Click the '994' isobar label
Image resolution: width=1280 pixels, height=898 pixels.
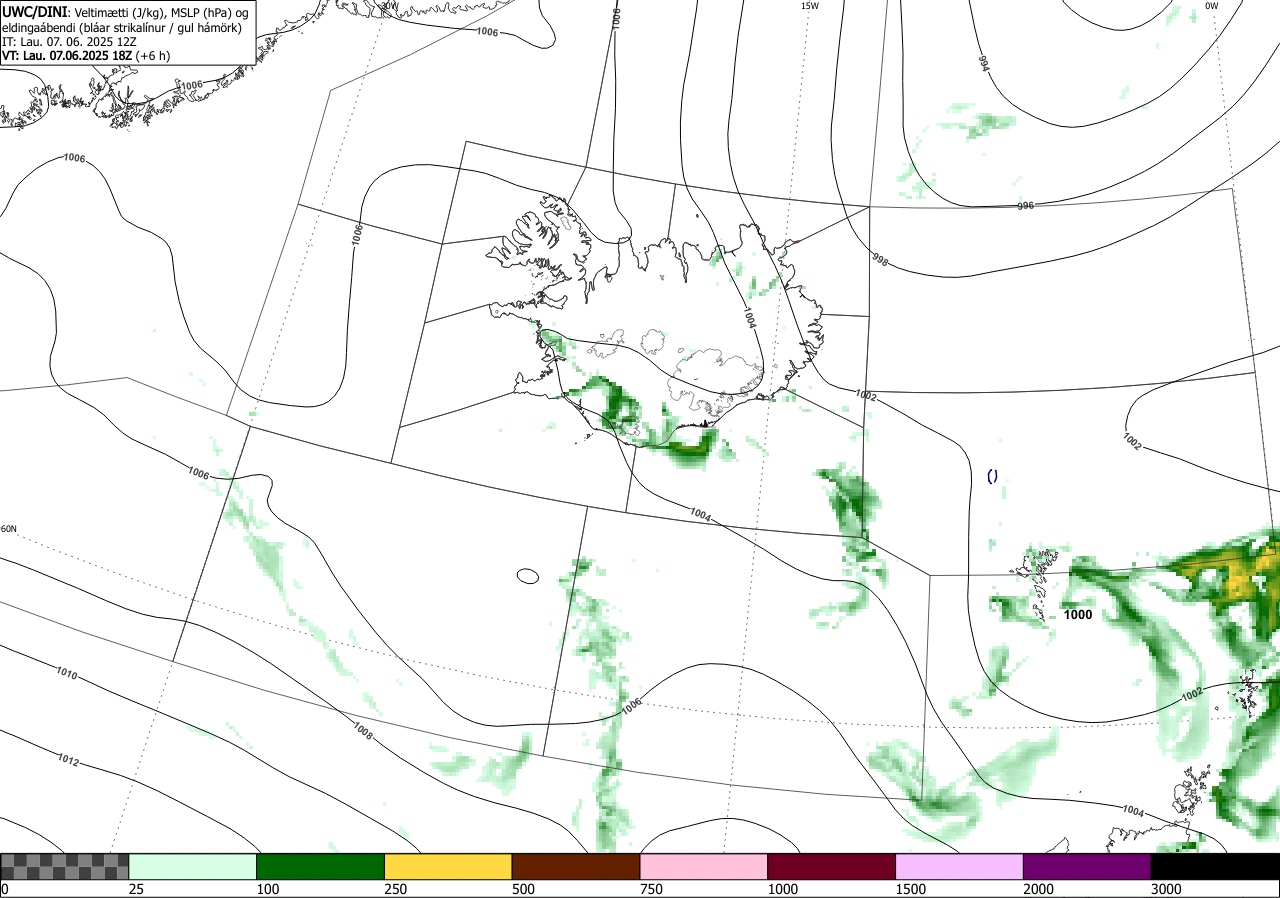pos(984,63)
